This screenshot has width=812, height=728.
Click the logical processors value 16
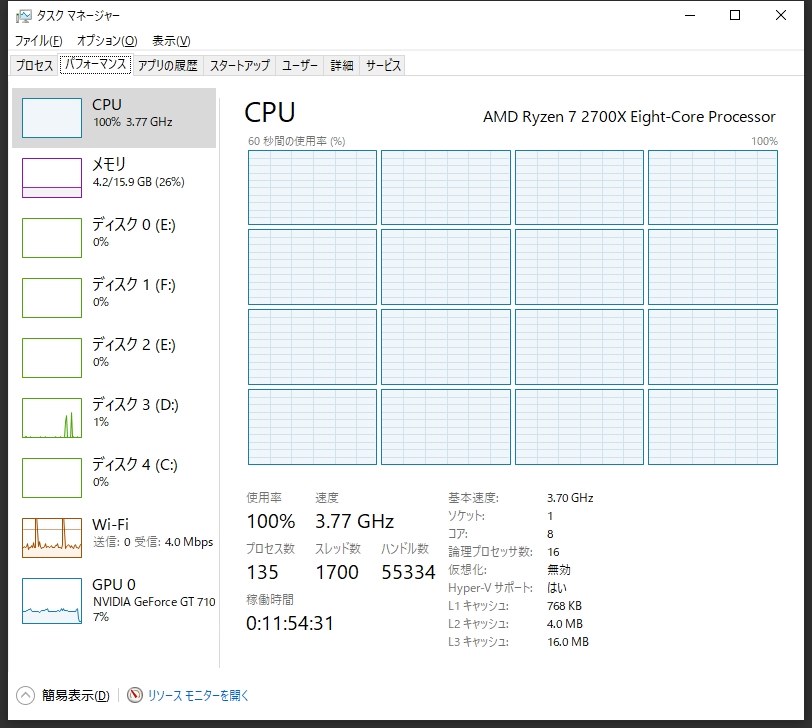(x=553, y=552)
